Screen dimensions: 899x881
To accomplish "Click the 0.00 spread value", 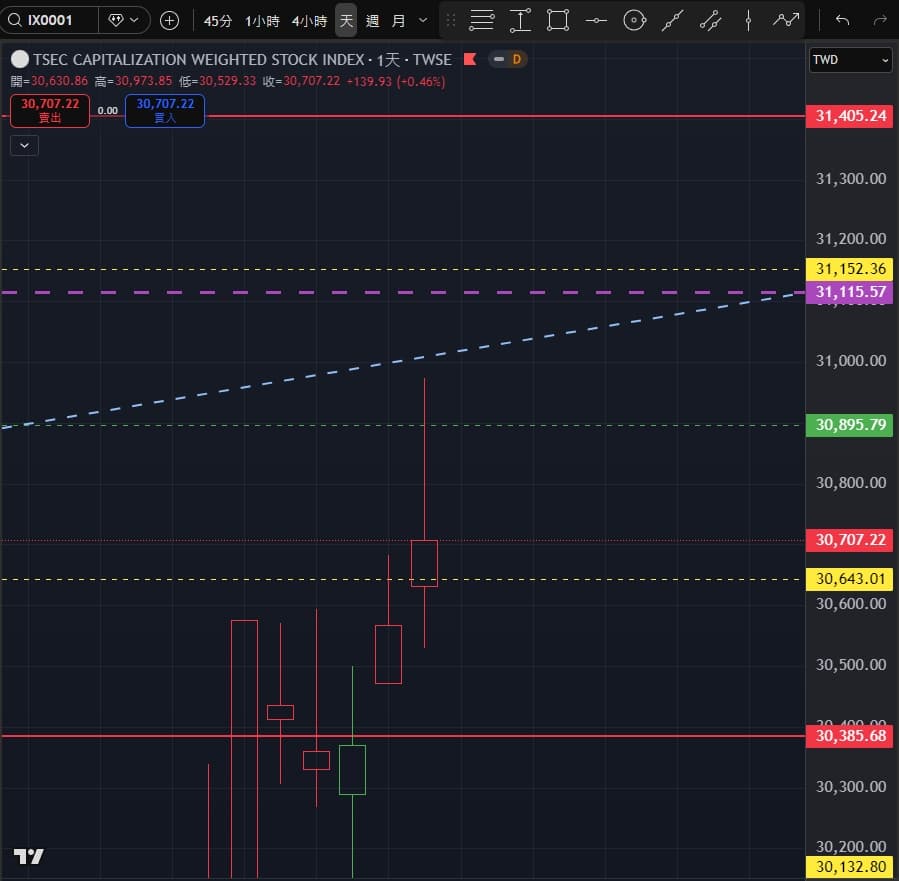I will [108, 111].
